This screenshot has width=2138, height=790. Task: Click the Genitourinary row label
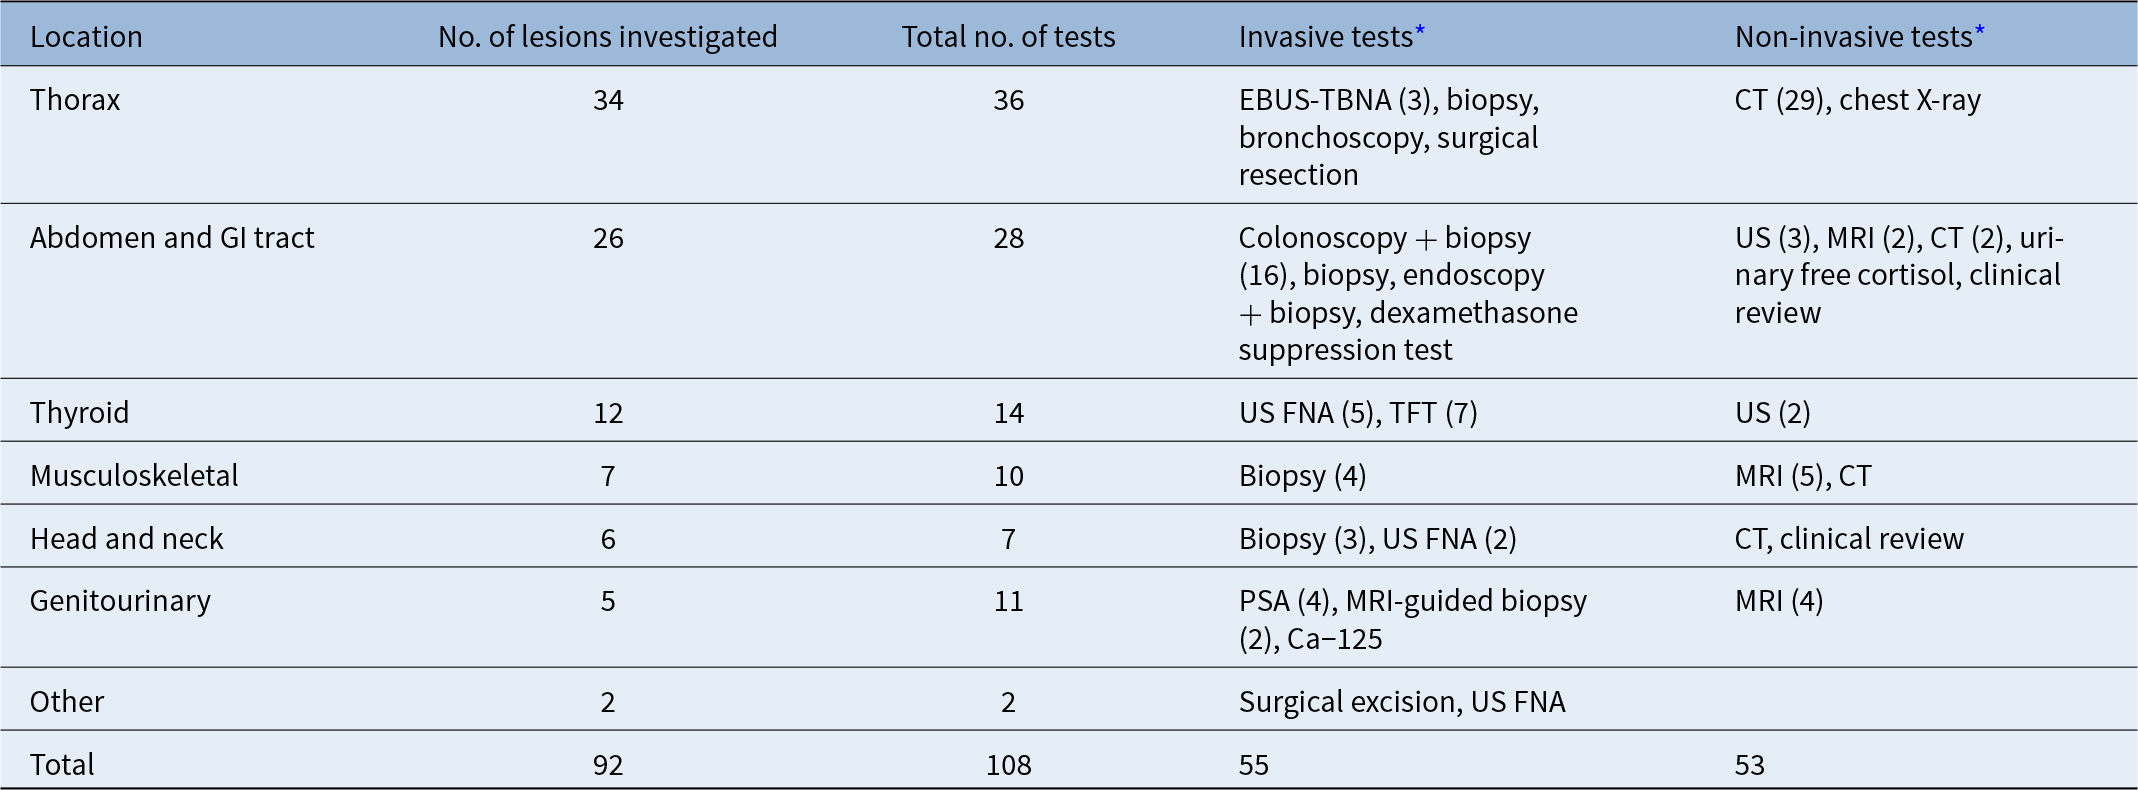[x=120, y=601]
